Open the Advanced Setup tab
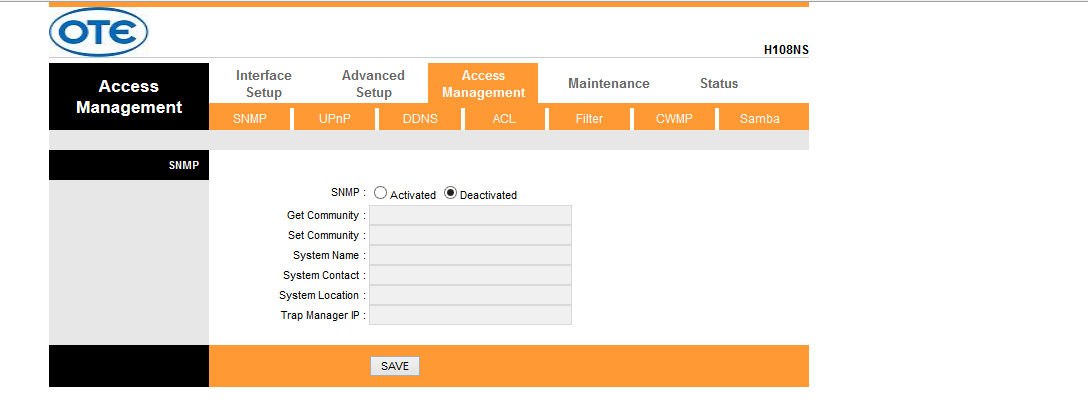Viewport: 1088px width, 418px height. pos(373,83)
